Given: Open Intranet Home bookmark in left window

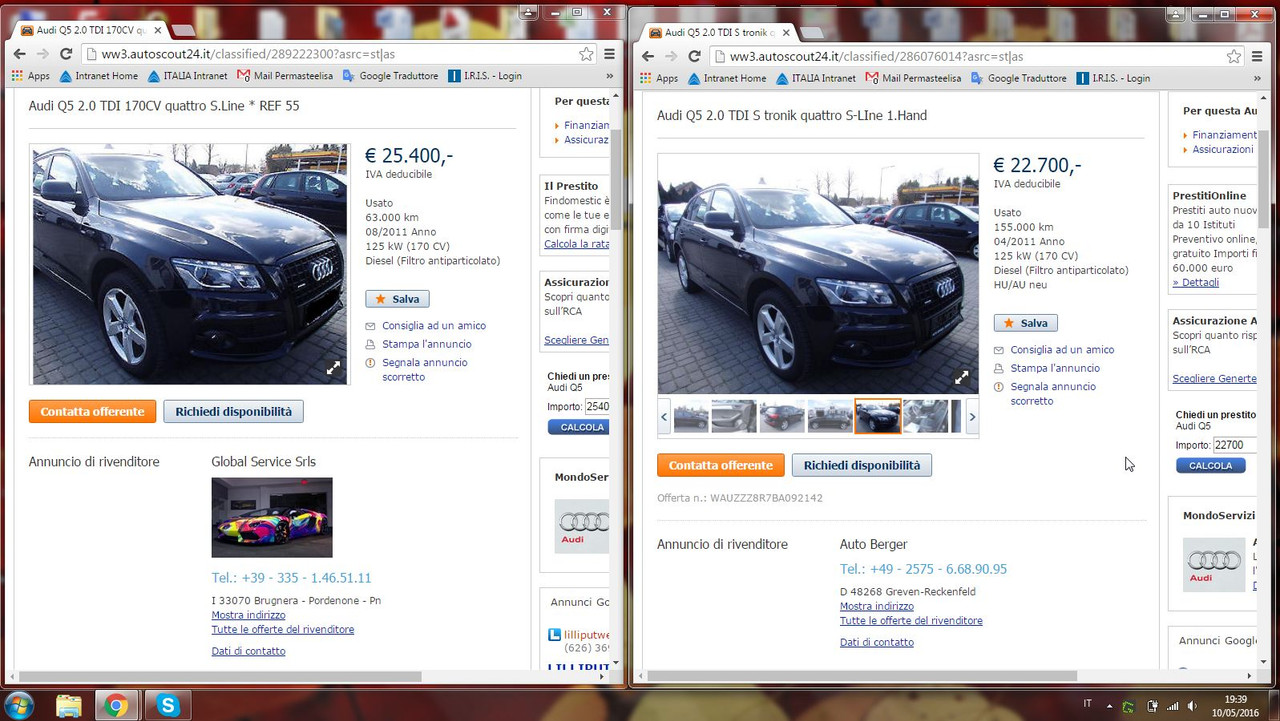Looking at the screenshot, I should click(x=99, y=76).
